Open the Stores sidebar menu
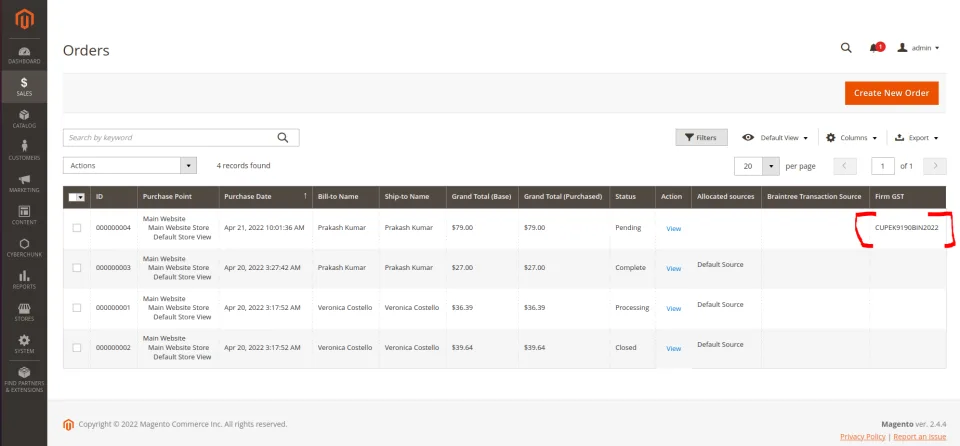The height and width of the screenshot is (446, 960). click(24, 312)
